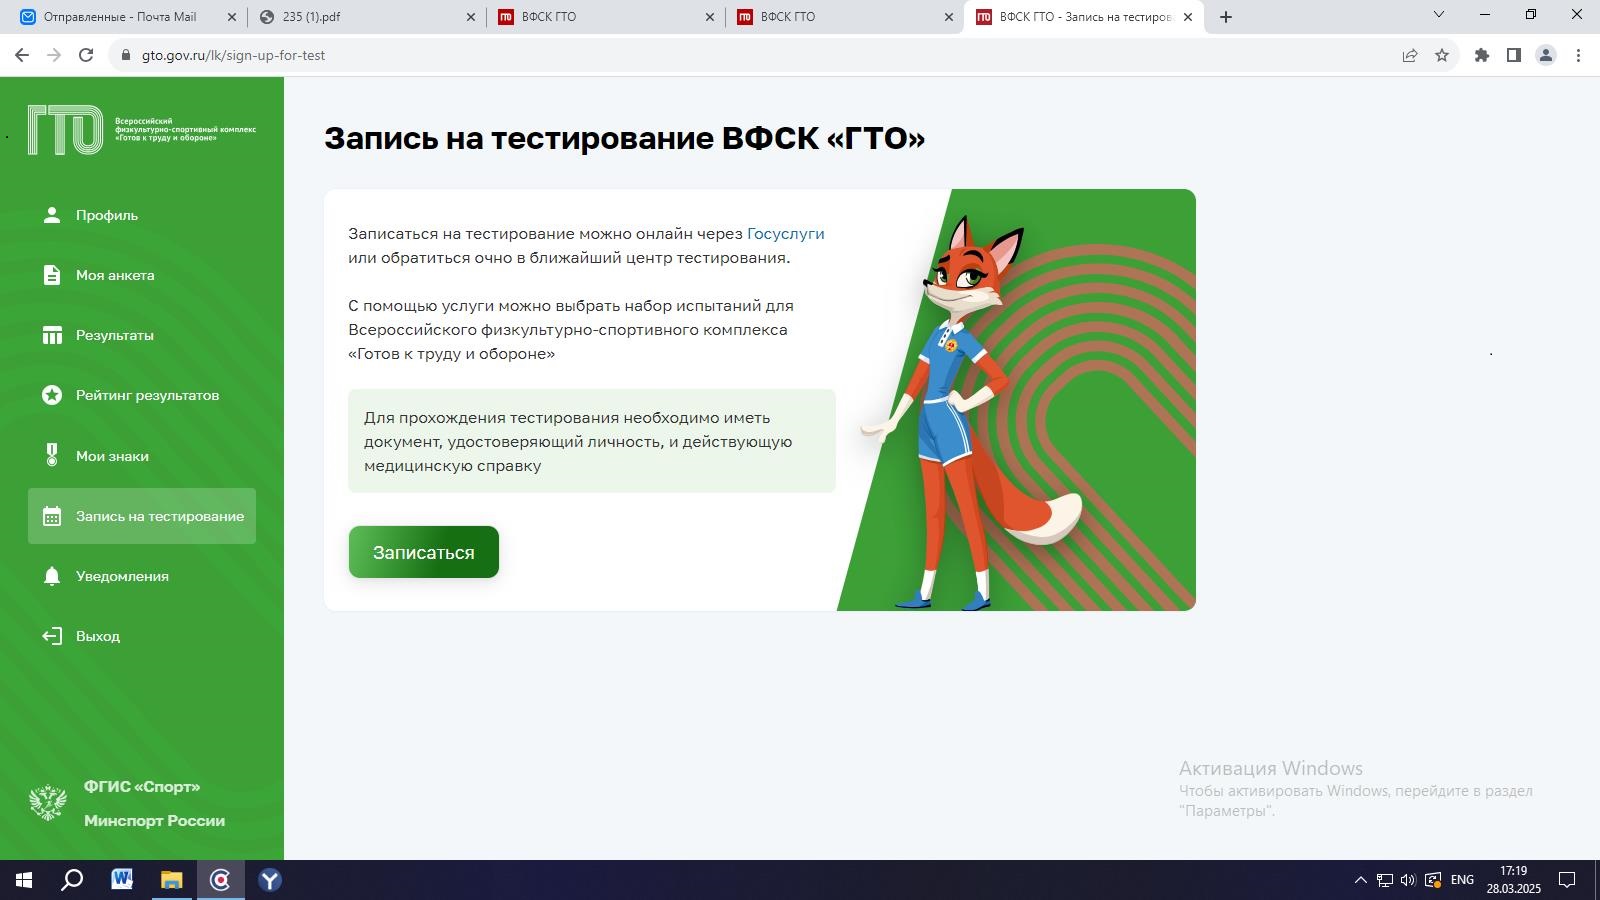Click ФГИС «Спорт» text in sidebar footer

coord(142,787)
